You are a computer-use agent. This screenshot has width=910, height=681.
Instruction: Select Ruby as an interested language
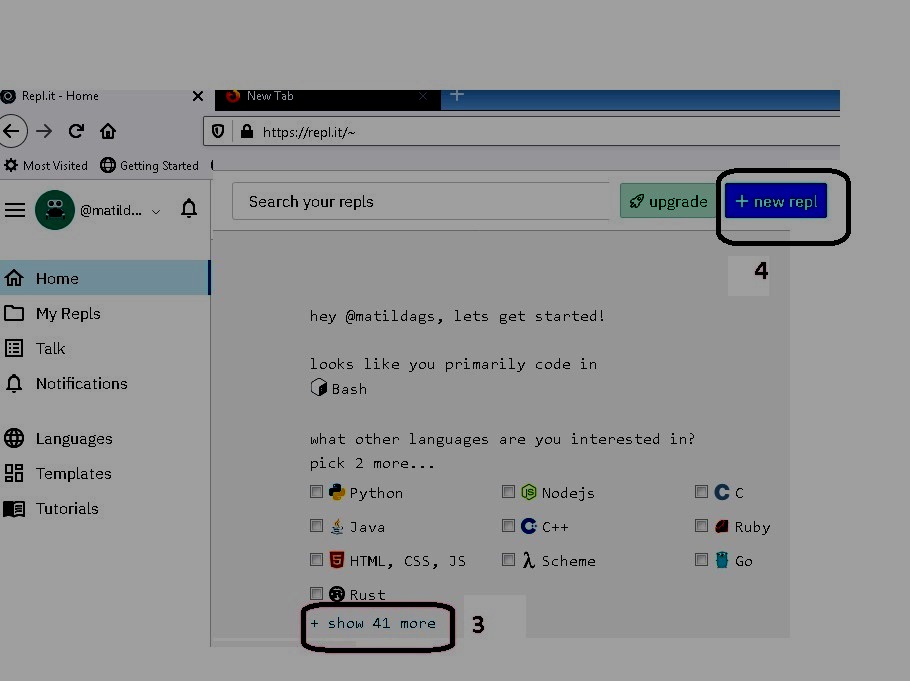point(701,525)
